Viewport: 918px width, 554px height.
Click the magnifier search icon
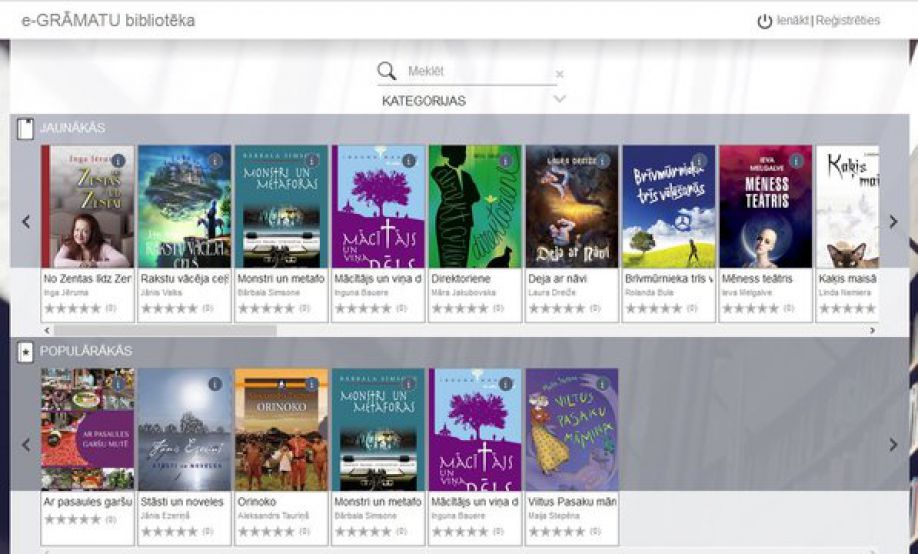386,71
